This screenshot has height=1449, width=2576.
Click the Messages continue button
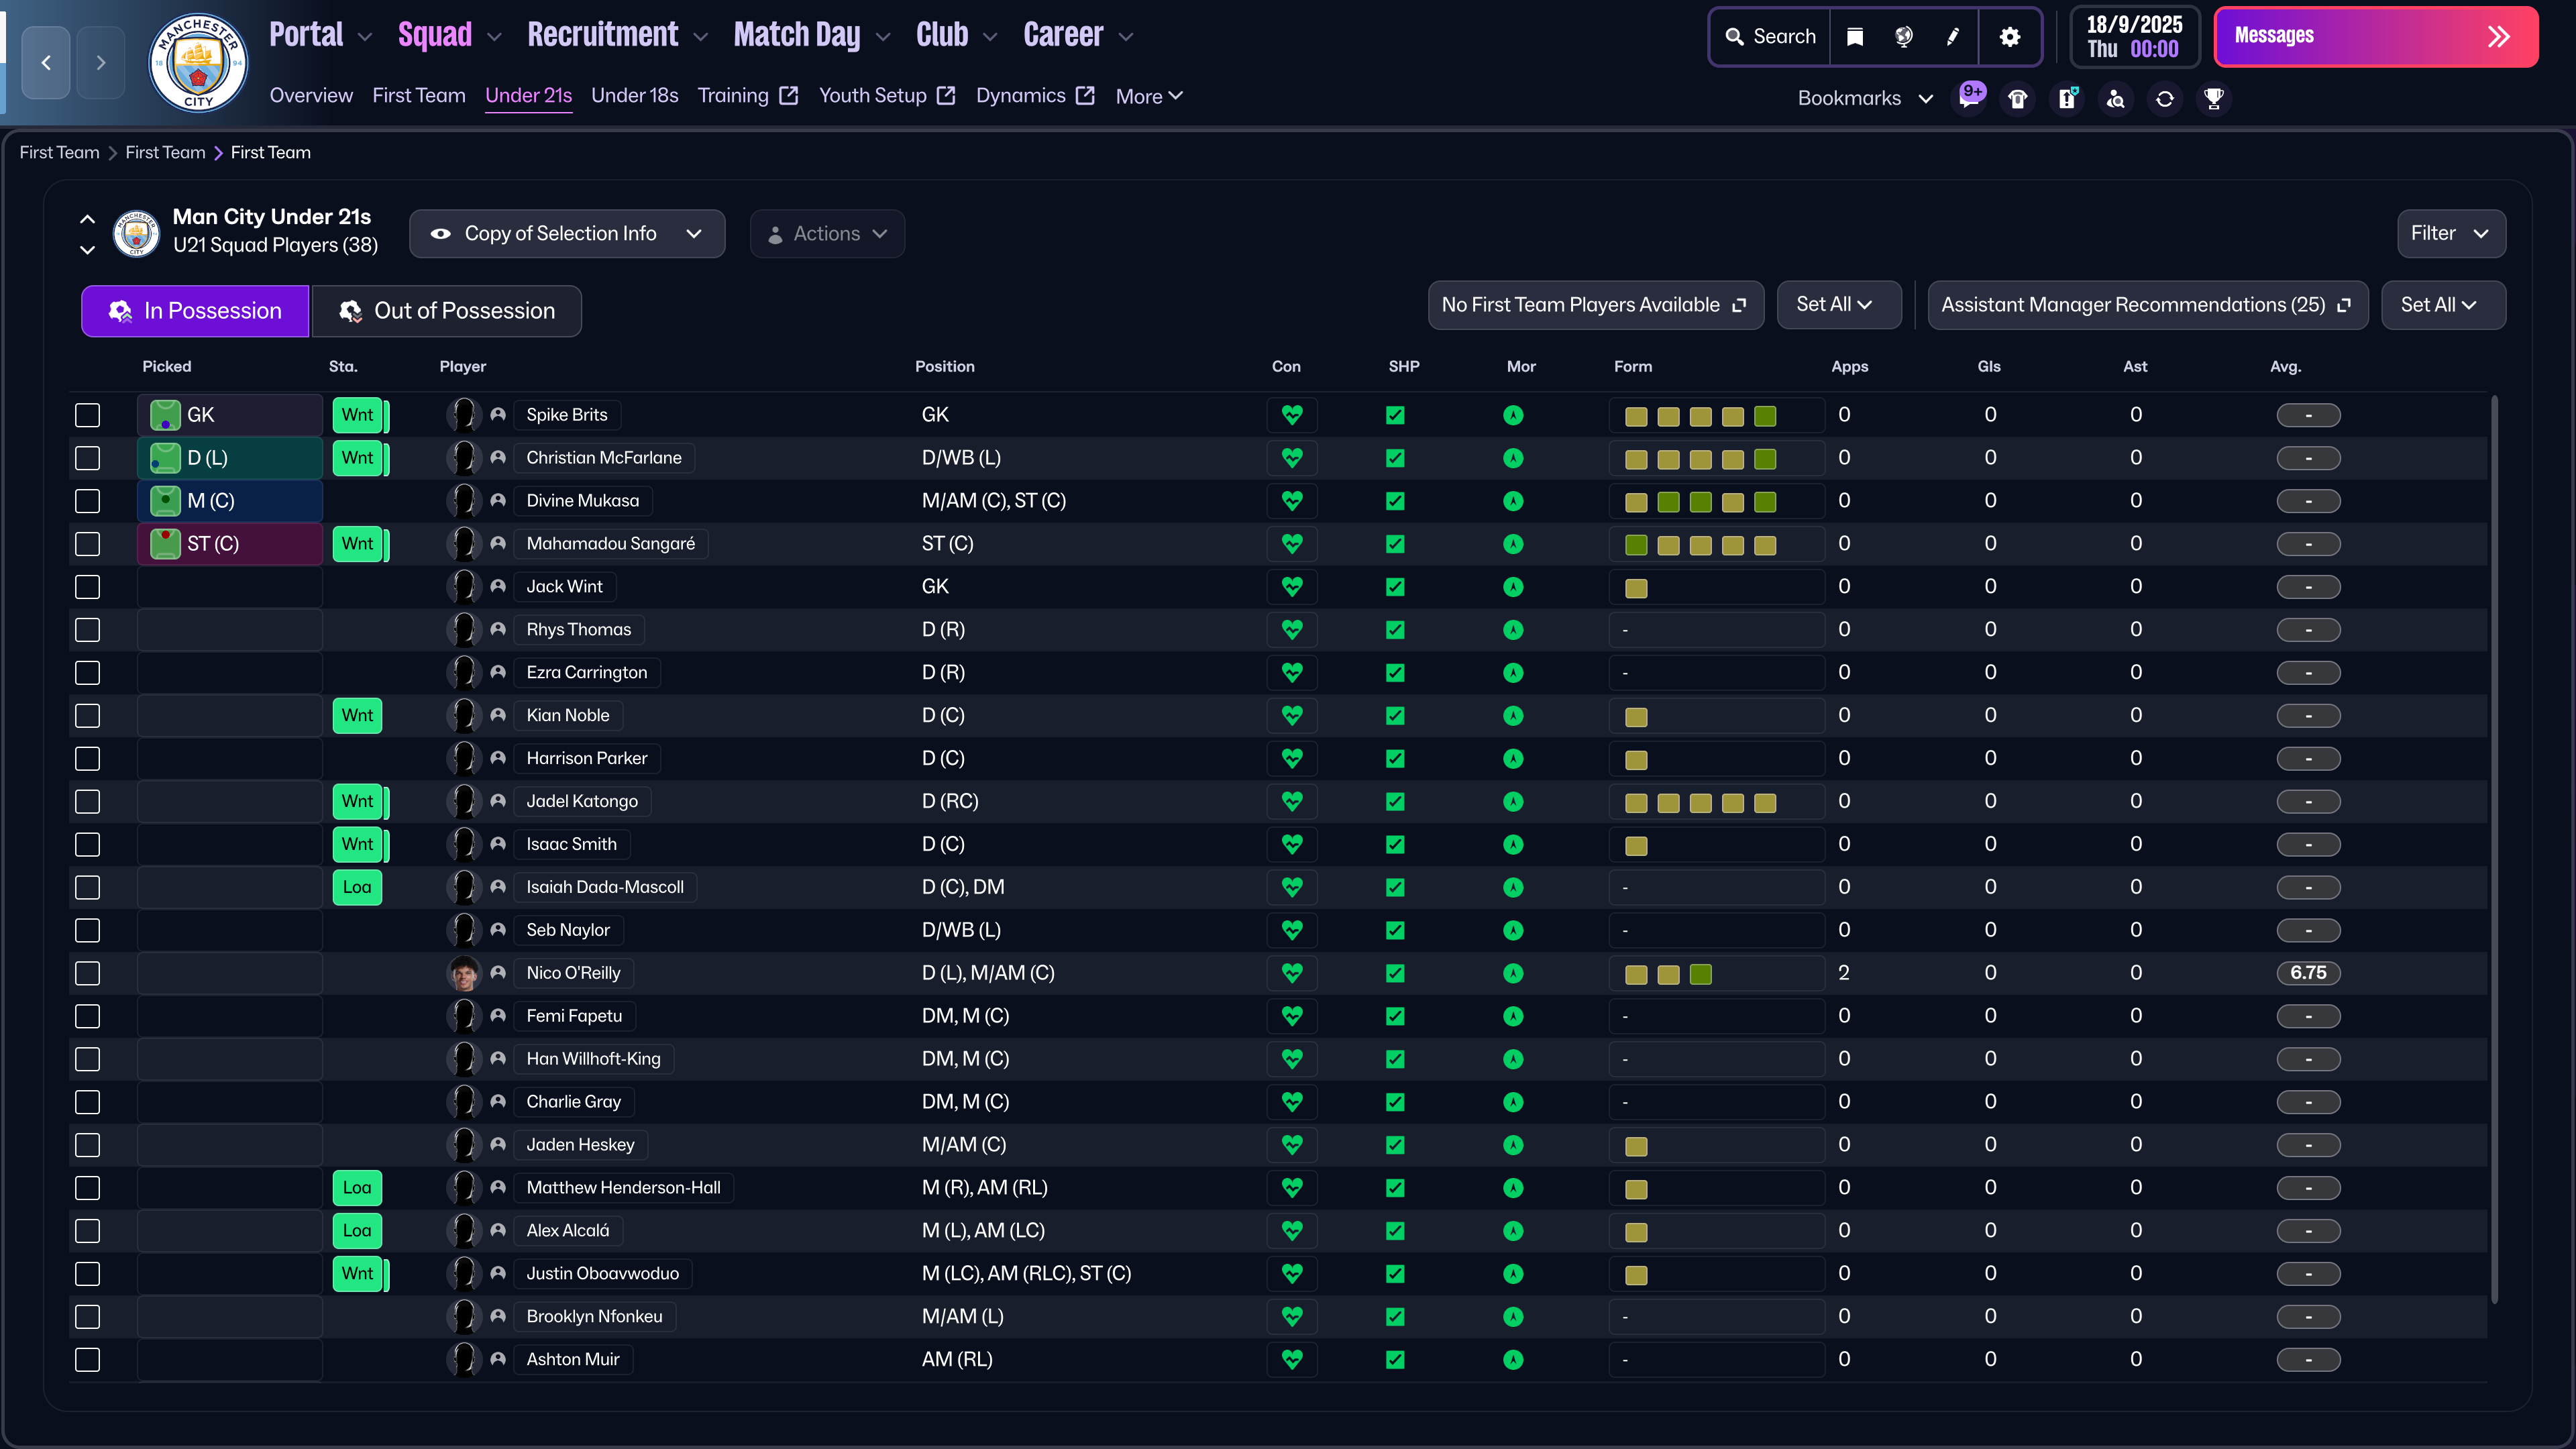pos(2375,37)
